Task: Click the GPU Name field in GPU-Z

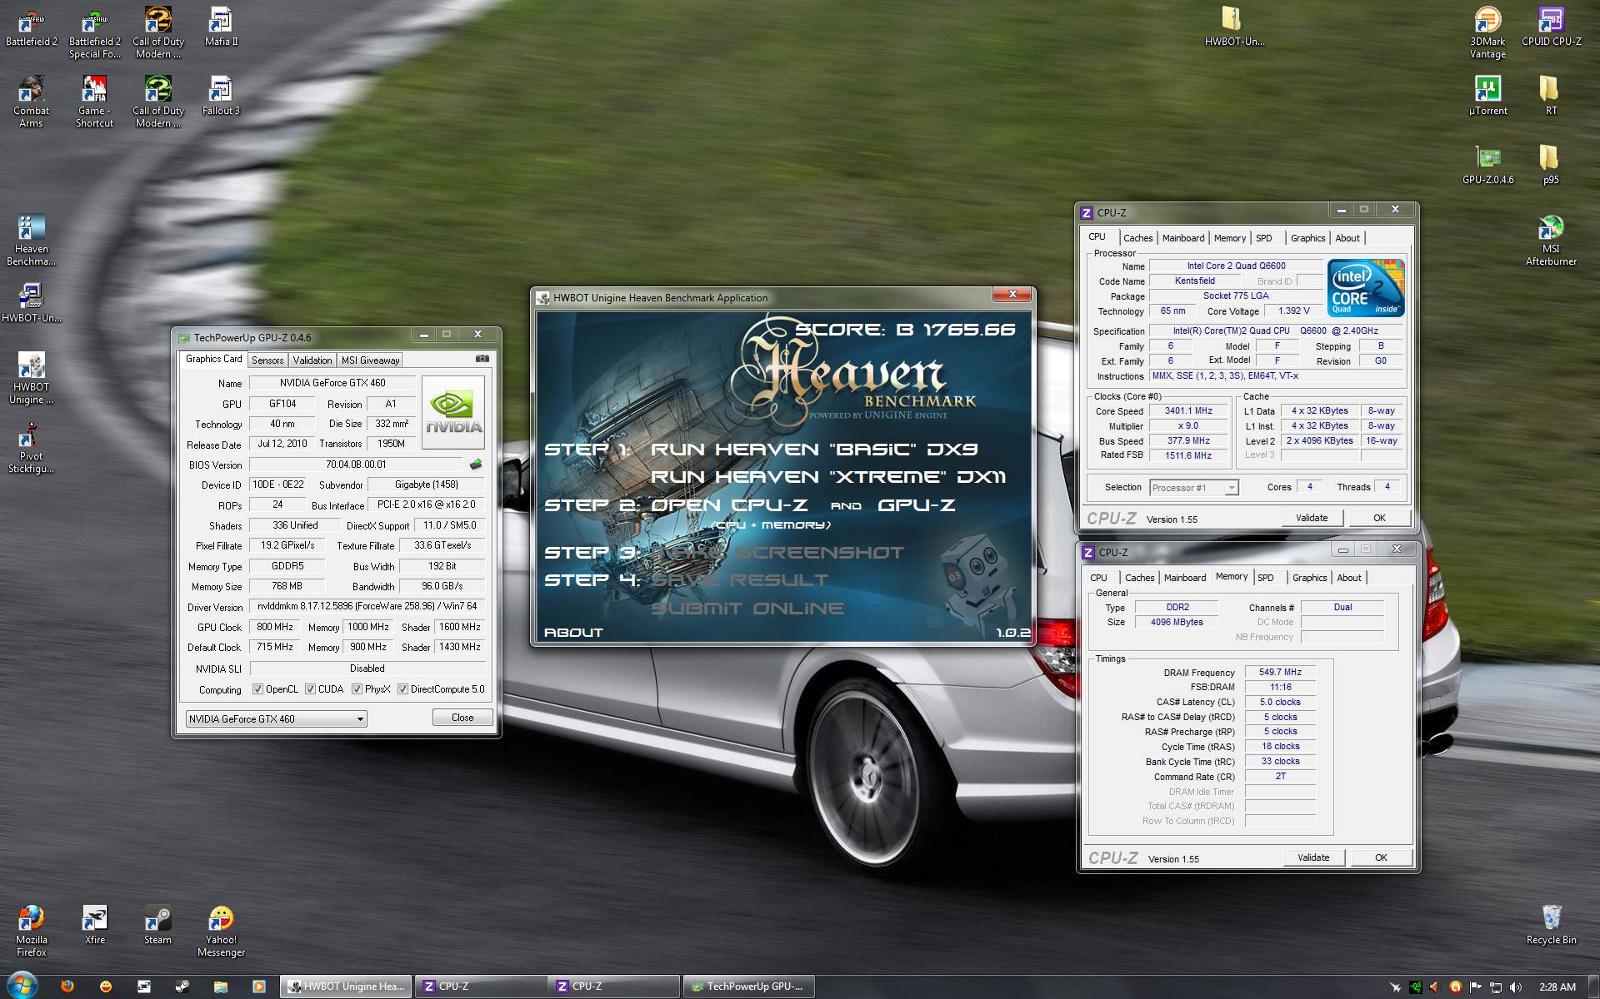Action: [332, 383]
